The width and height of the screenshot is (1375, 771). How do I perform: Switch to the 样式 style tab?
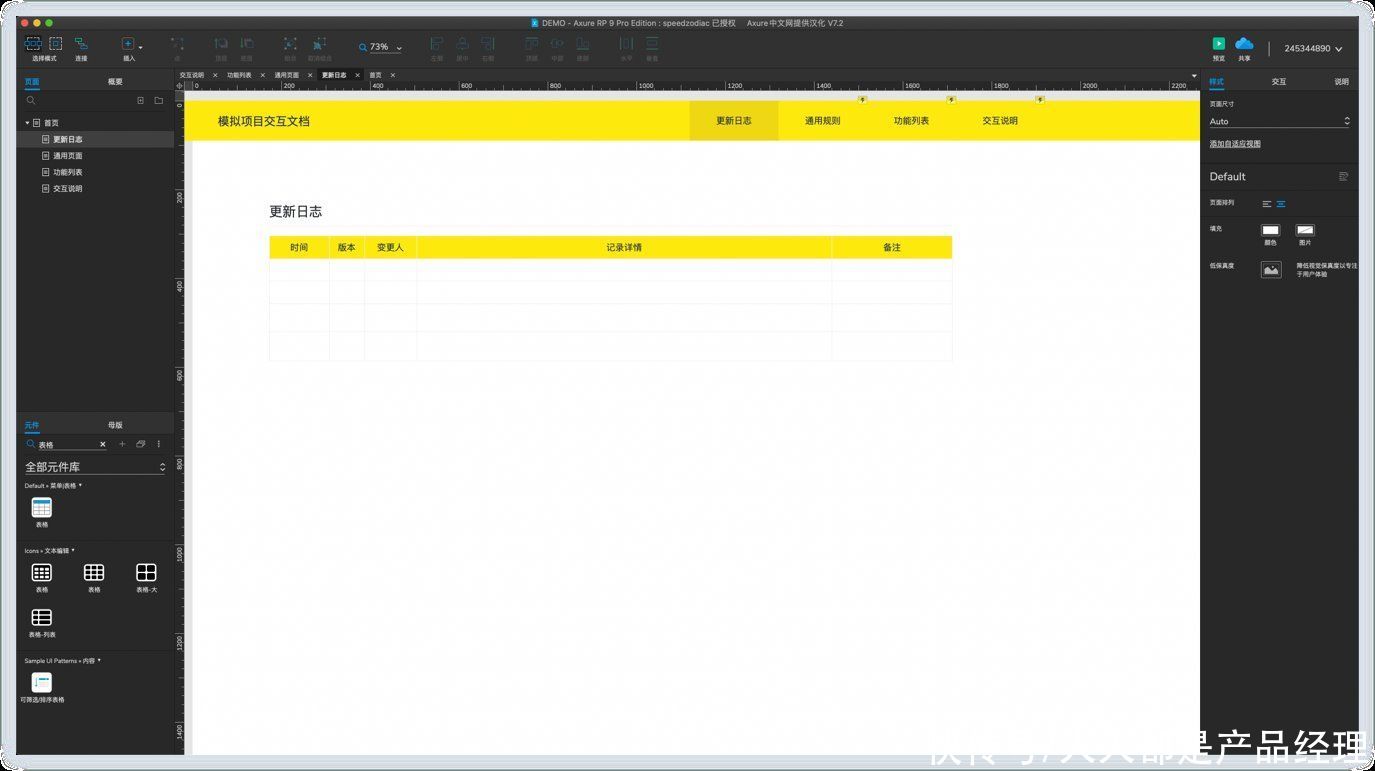(1216, 82)
